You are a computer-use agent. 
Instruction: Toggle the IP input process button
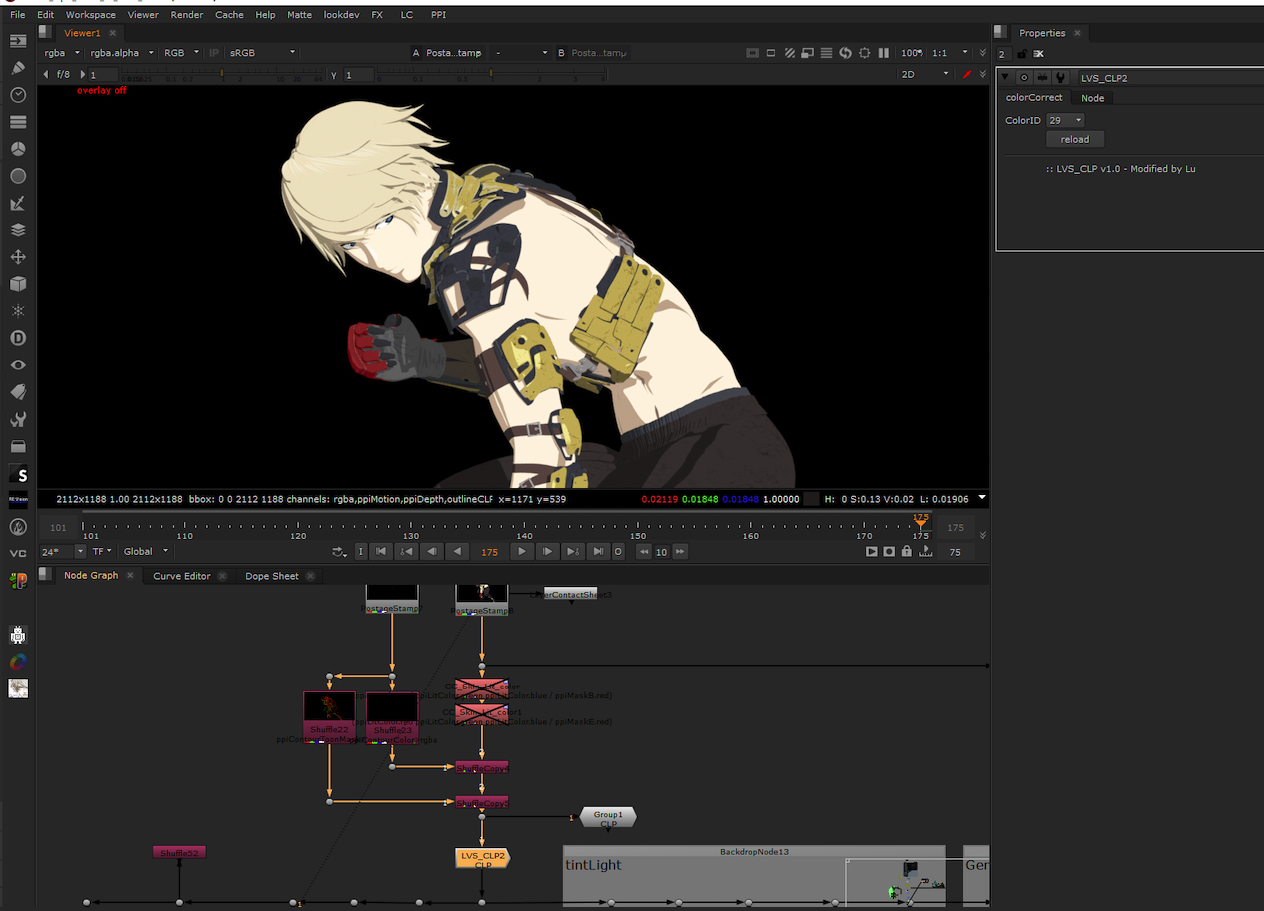tap(214, 52)
